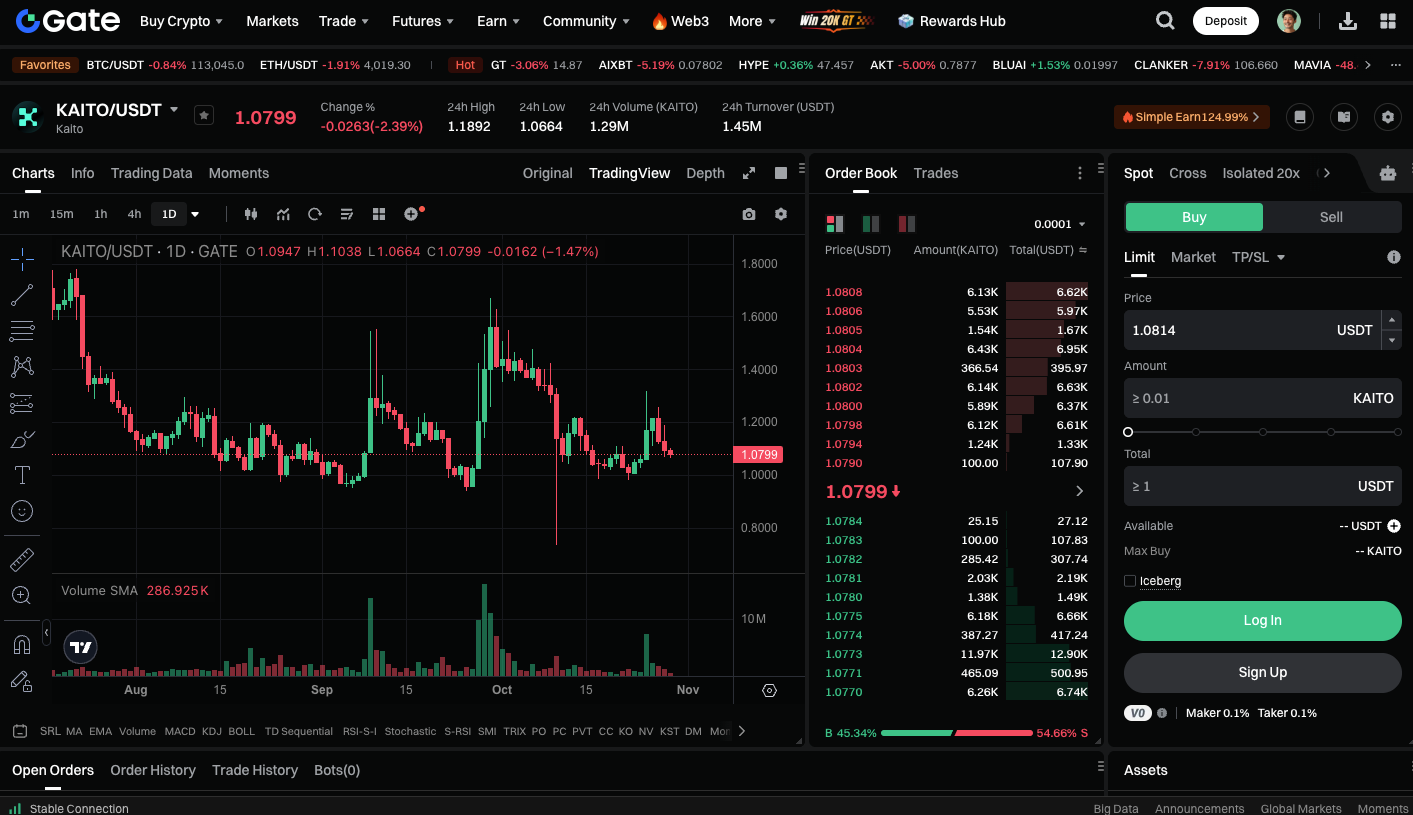The image size is (1413, 815).
Task: Open the order book precision 0.0001 dropdown
Action: tap(1060, 224)
